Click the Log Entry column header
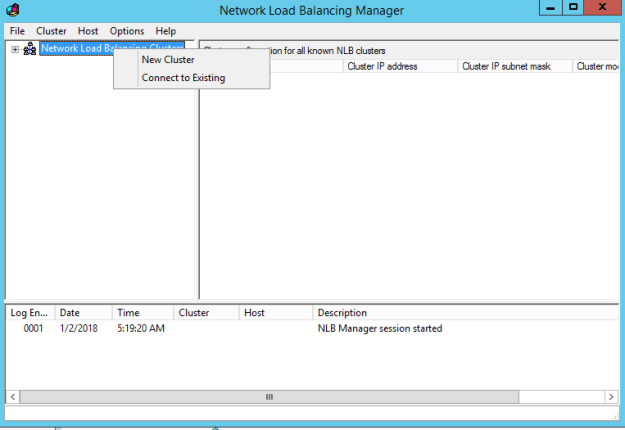The width and height of the screenshot is (625, 430). (x=30, y=313)
